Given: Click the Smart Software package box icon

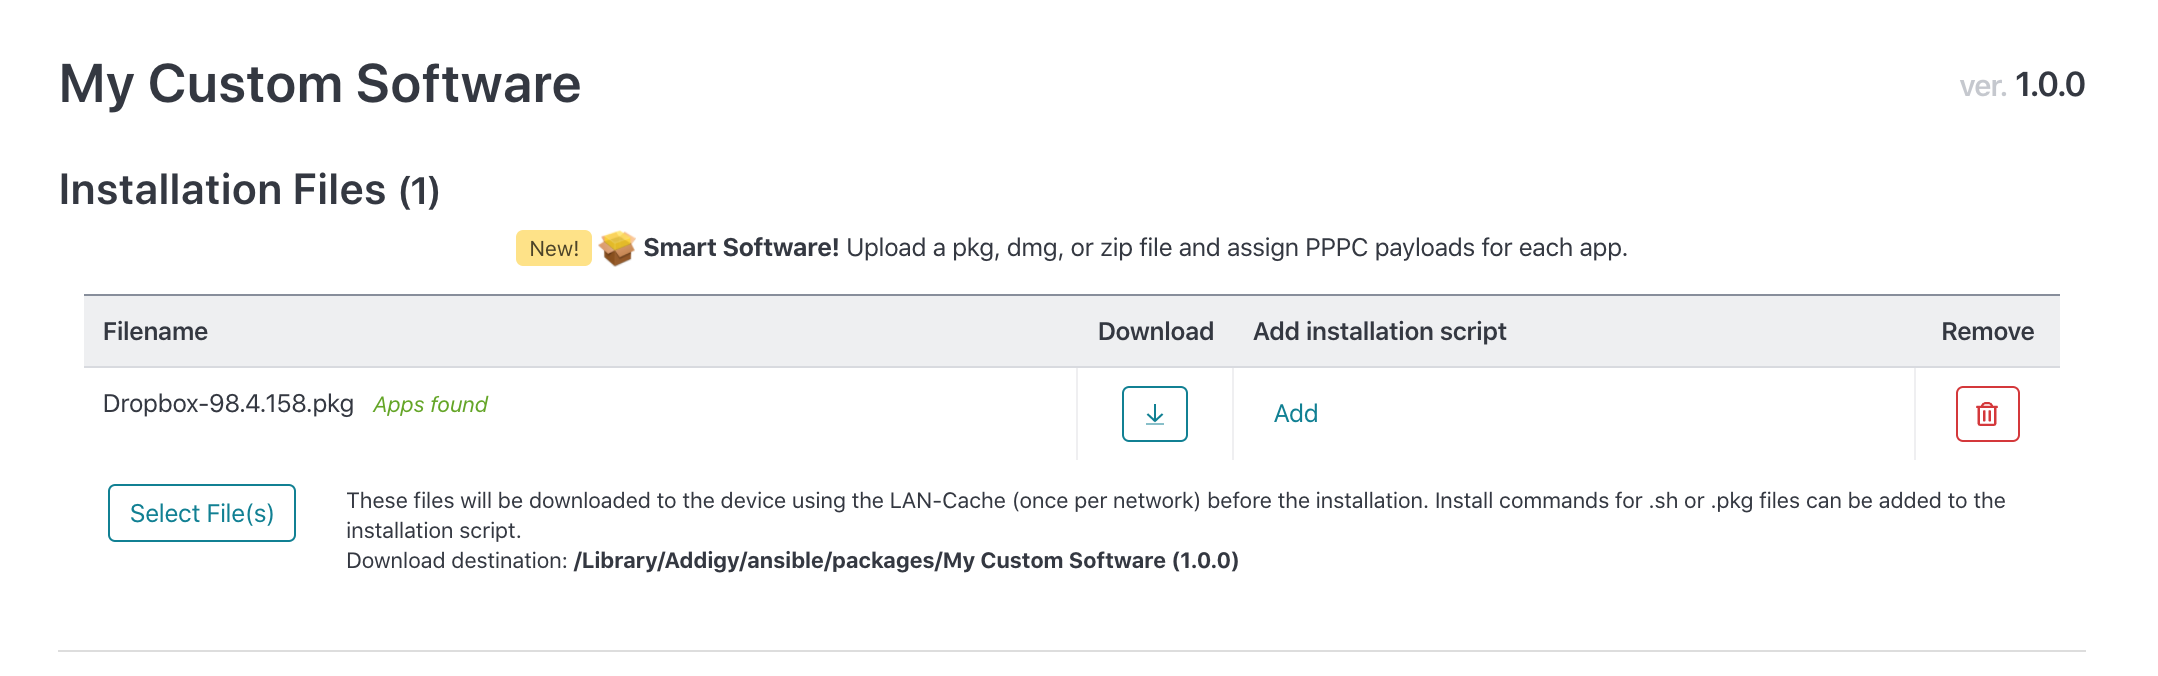Looking at the screenshot, I should [617, 248].
